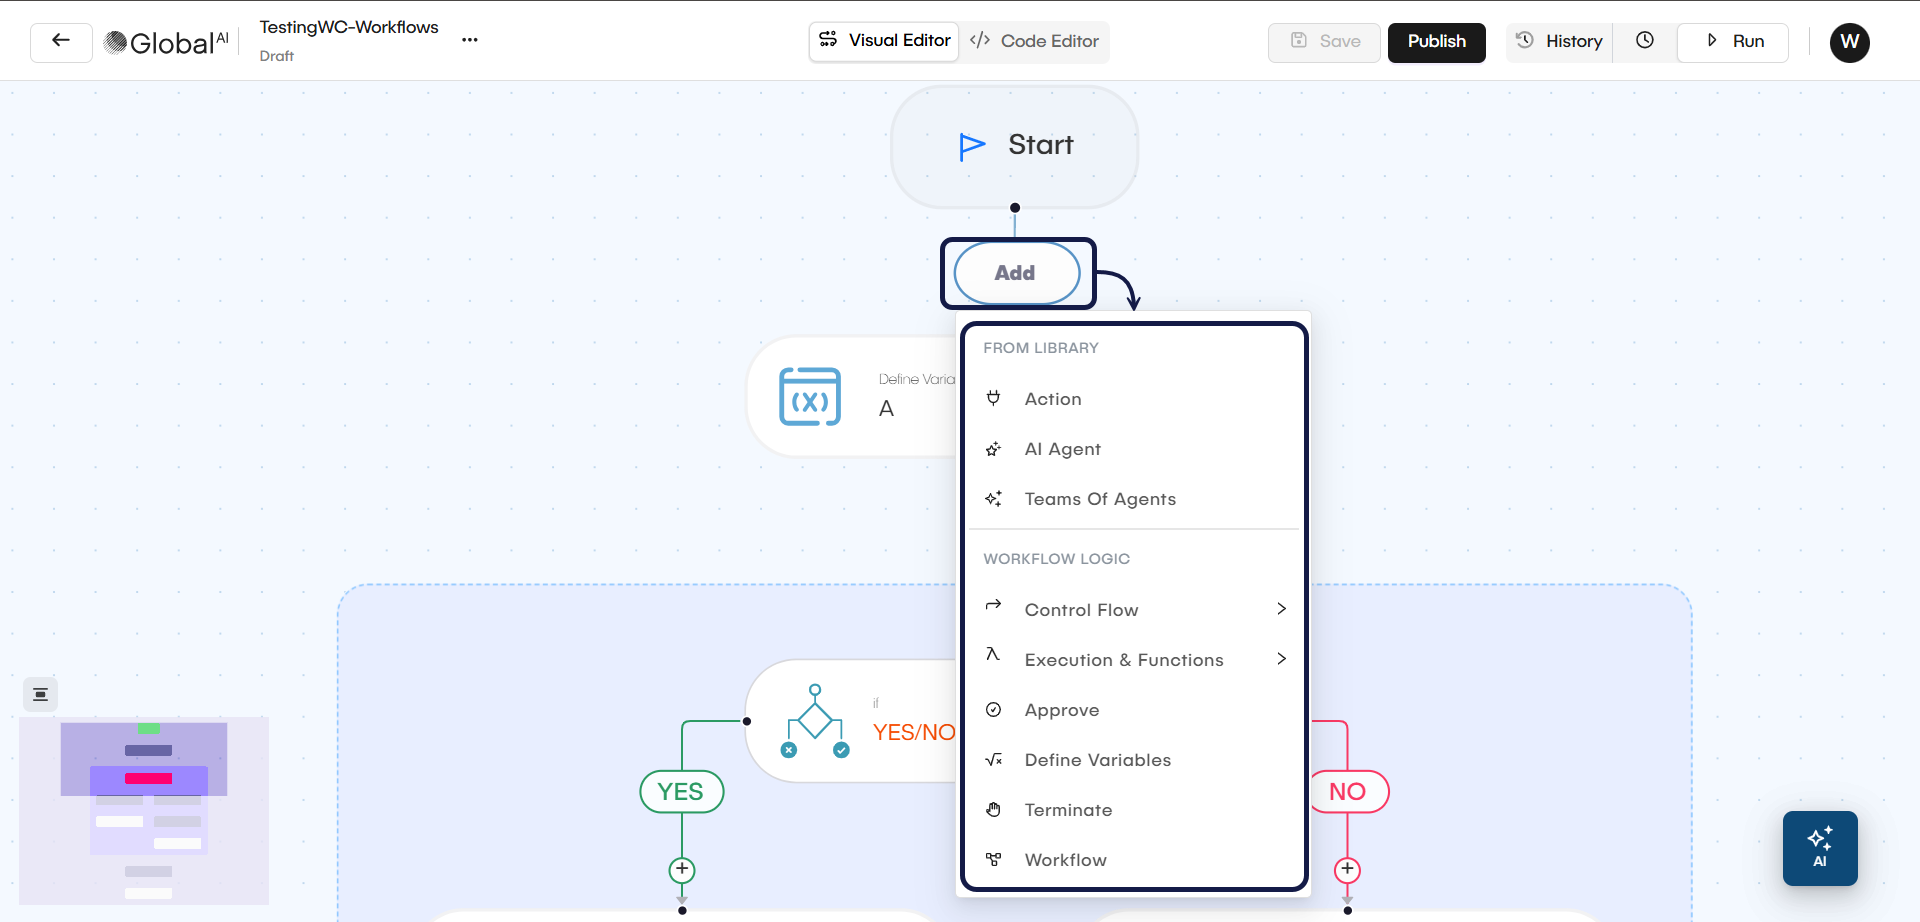Select the Define Variables node icon
This screenshot has height=922, width=1920.
click(x=810, y=397)
